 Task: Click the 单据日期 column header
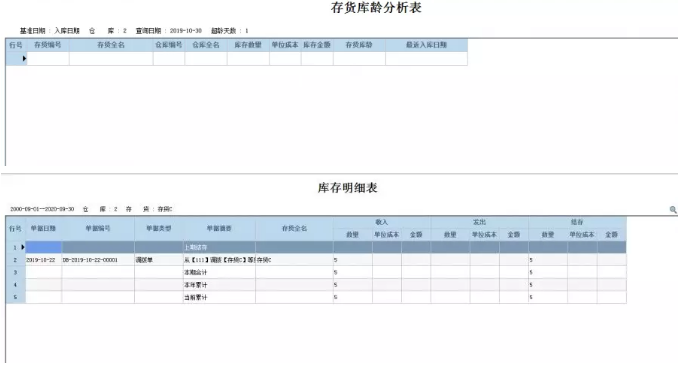point(43,228)
